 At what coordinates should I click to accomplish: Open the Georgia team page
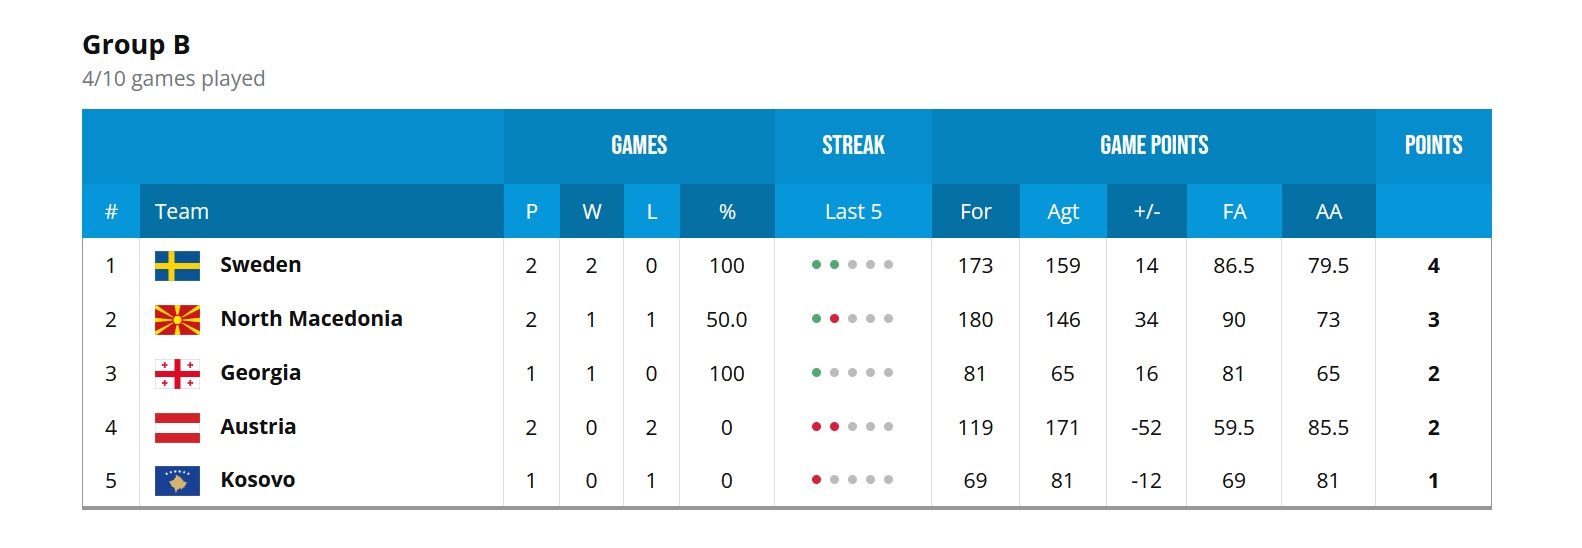[260, 373]
